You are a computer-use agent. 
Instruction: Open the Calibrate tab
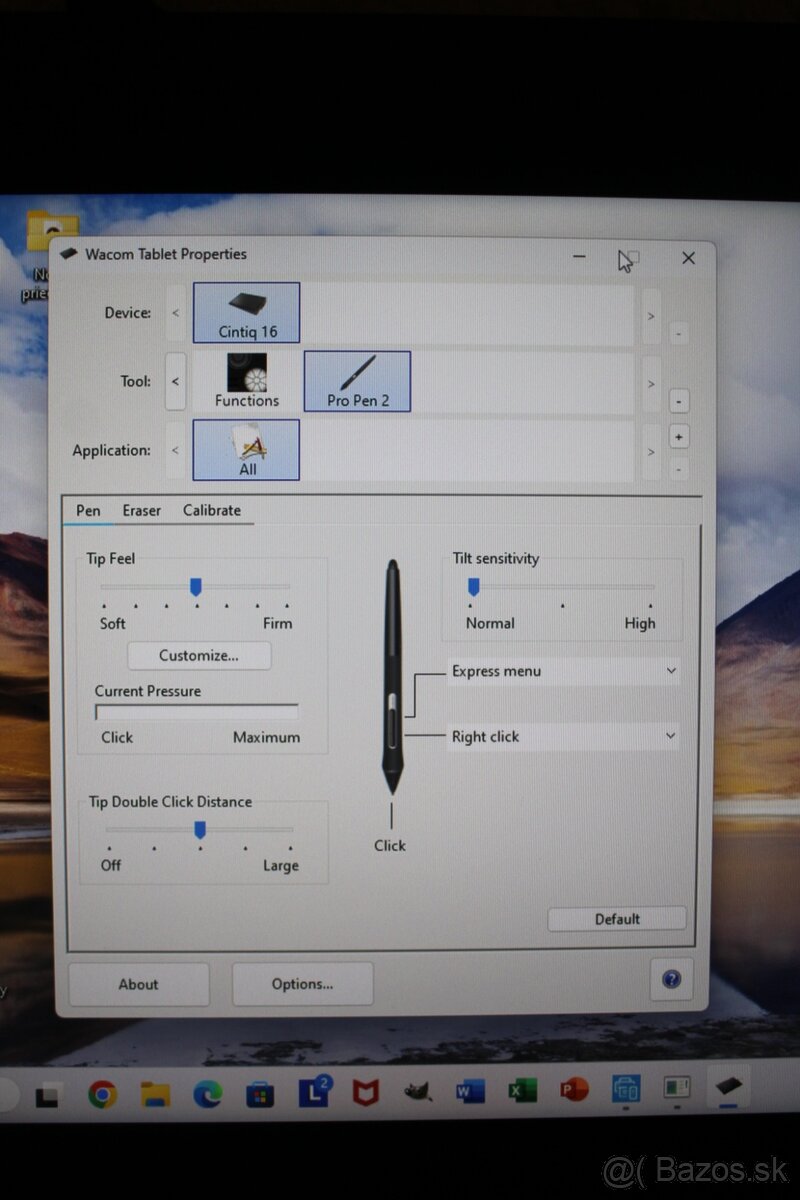click(x=212, y=510)
